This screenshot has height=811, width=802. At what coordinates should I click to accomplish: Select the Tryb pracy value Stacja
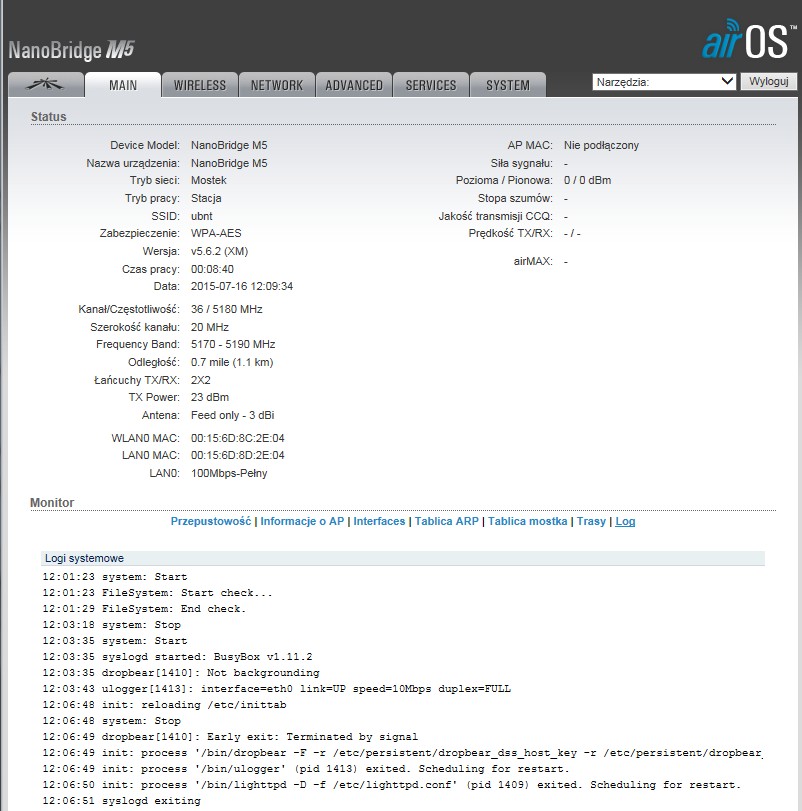(x=206, y=198)
